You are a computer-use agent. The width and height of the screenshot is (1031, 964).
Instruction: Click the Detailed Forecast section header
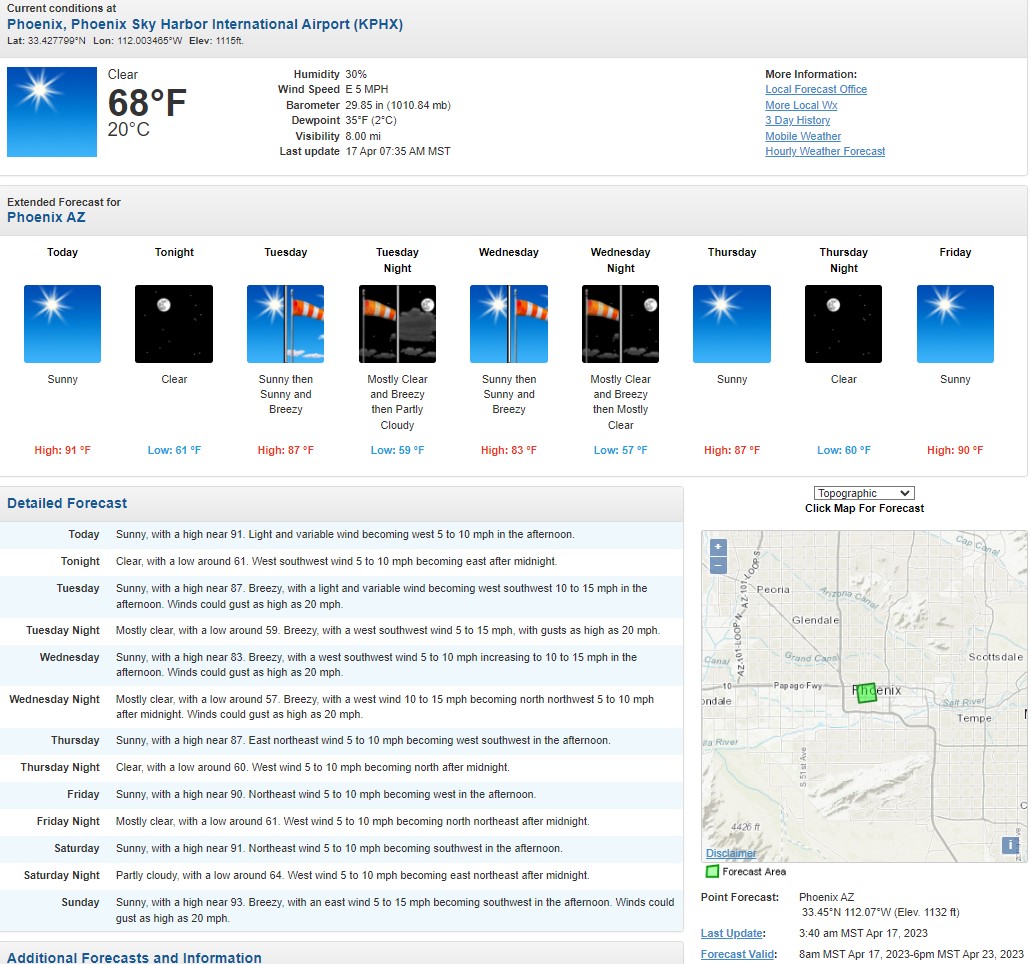[66, 503]
